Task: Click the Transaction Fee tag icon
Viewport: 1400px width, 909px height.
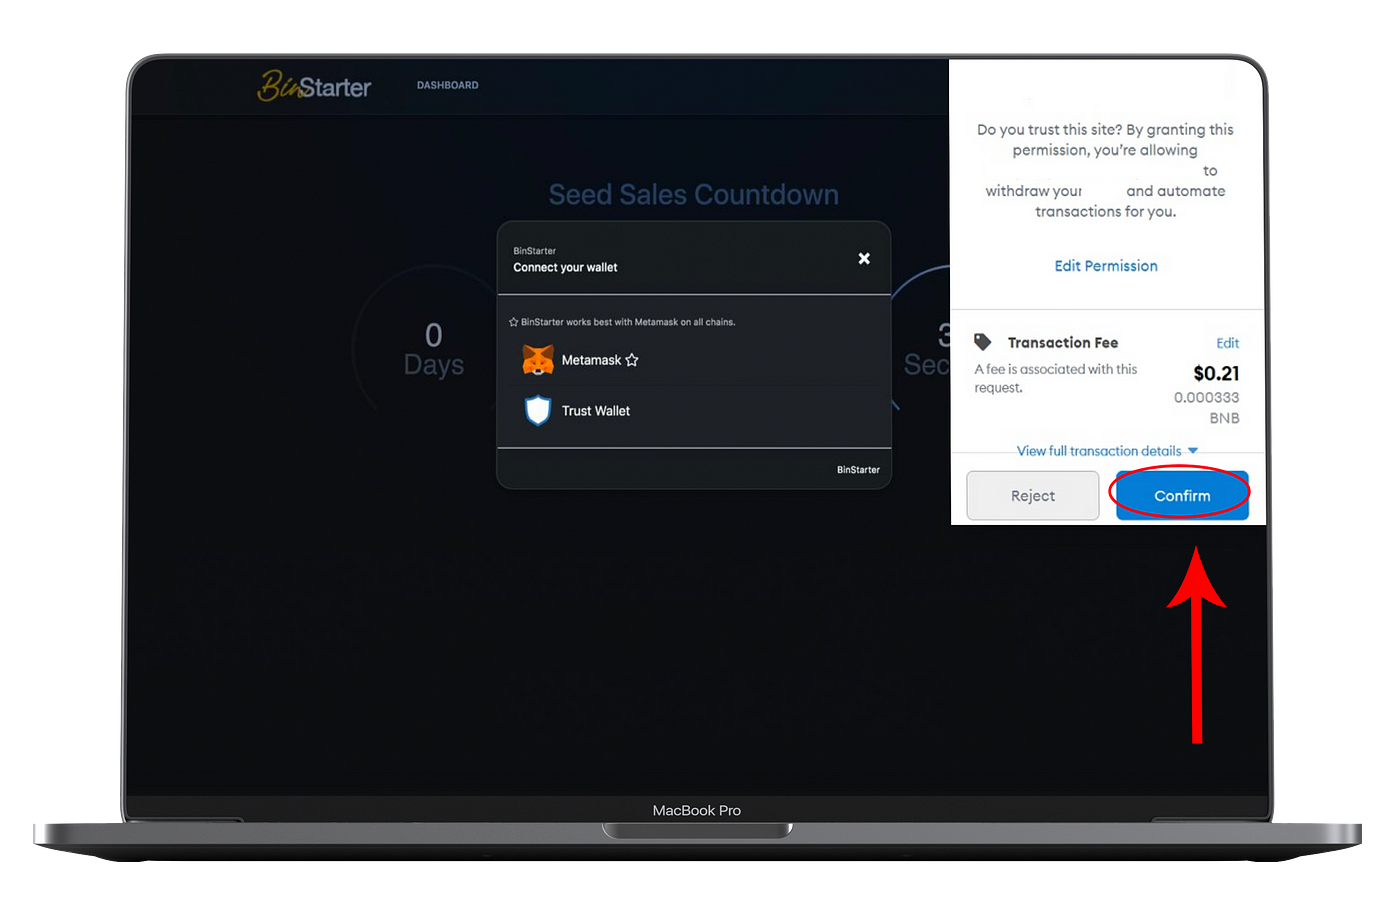Action: (x=983, y=342)
